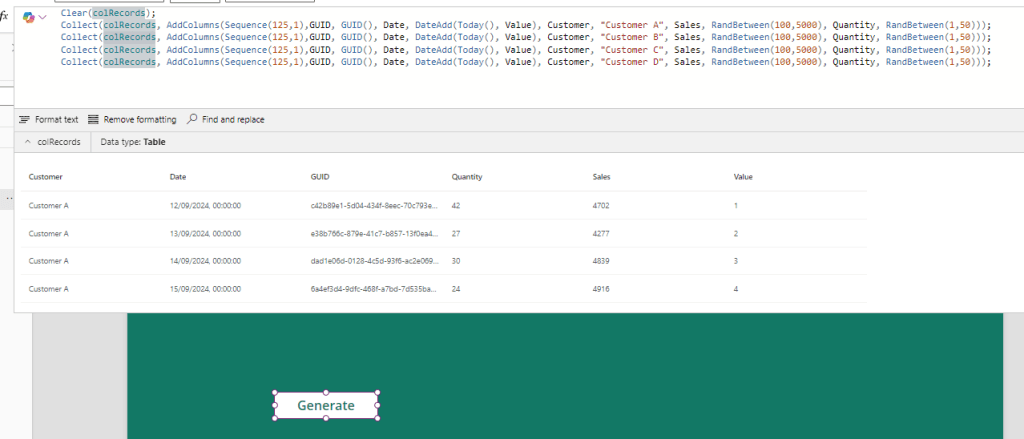Screen dimensions: 1024x439
Task: Click the Quantity column header
Action: [467, 177]
